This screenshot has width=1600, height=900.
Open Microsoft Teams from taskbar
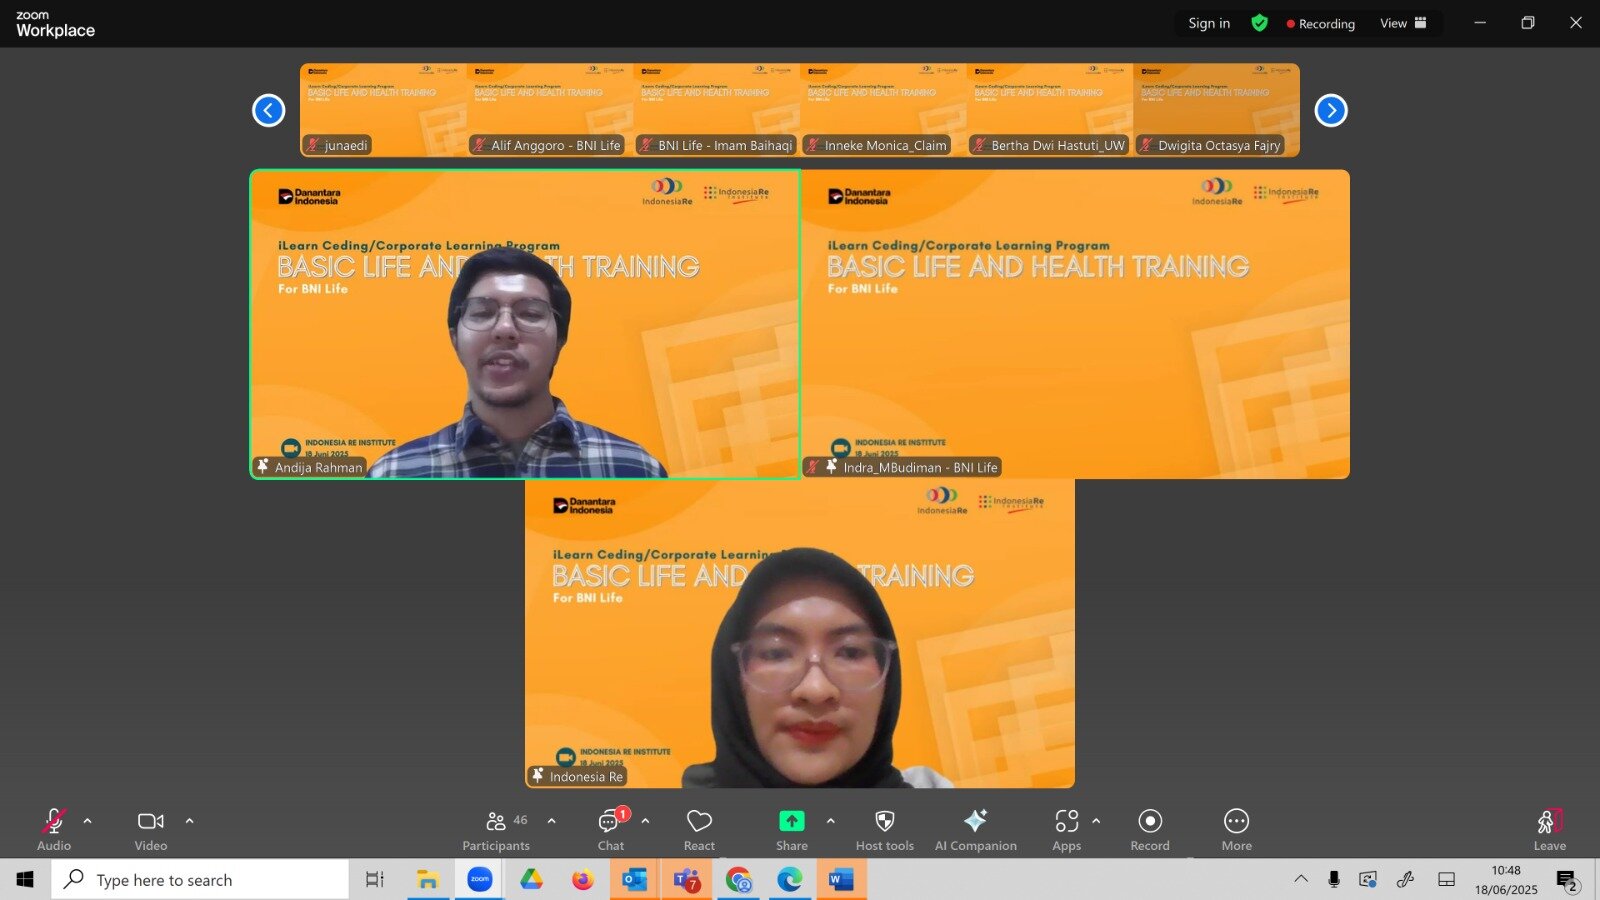pos(687,879)
